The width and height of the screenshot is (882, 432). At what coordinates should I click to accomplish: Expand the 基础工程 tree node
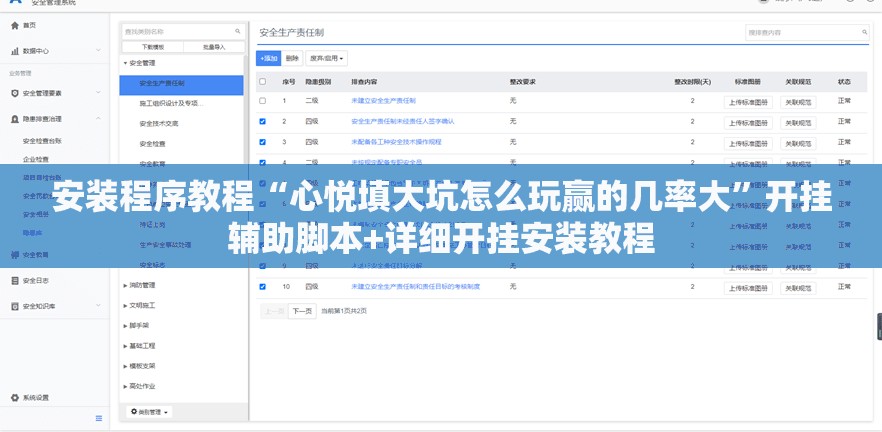coord(125,346)
